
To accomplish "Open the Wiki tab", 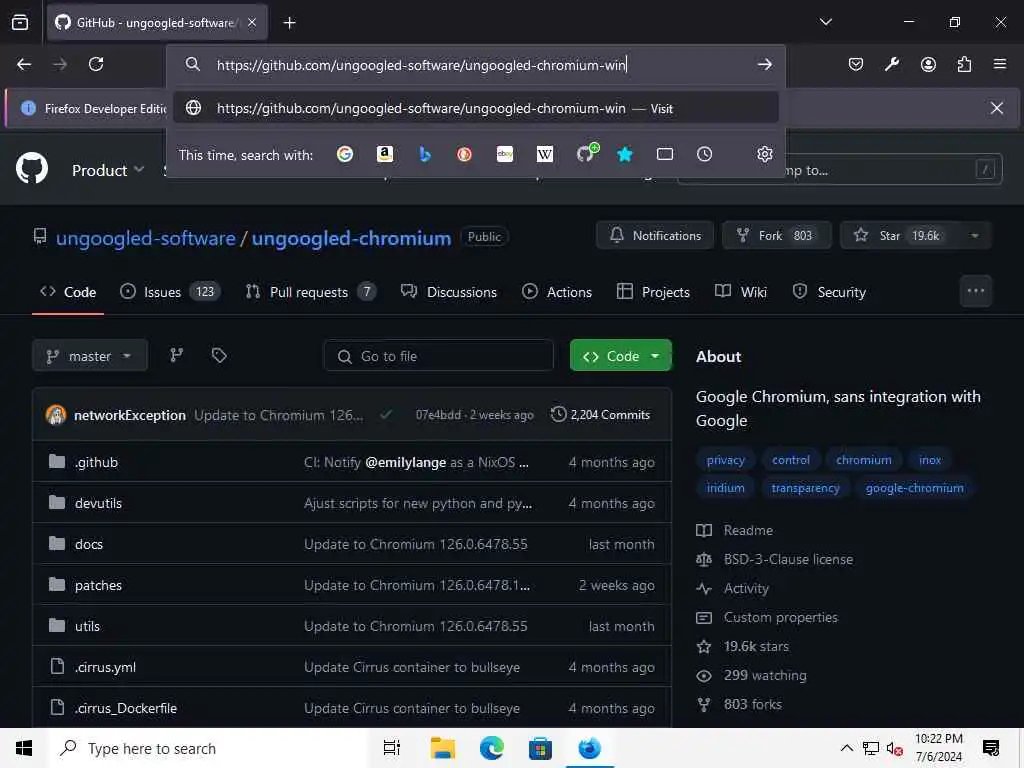I will (741, 292).
